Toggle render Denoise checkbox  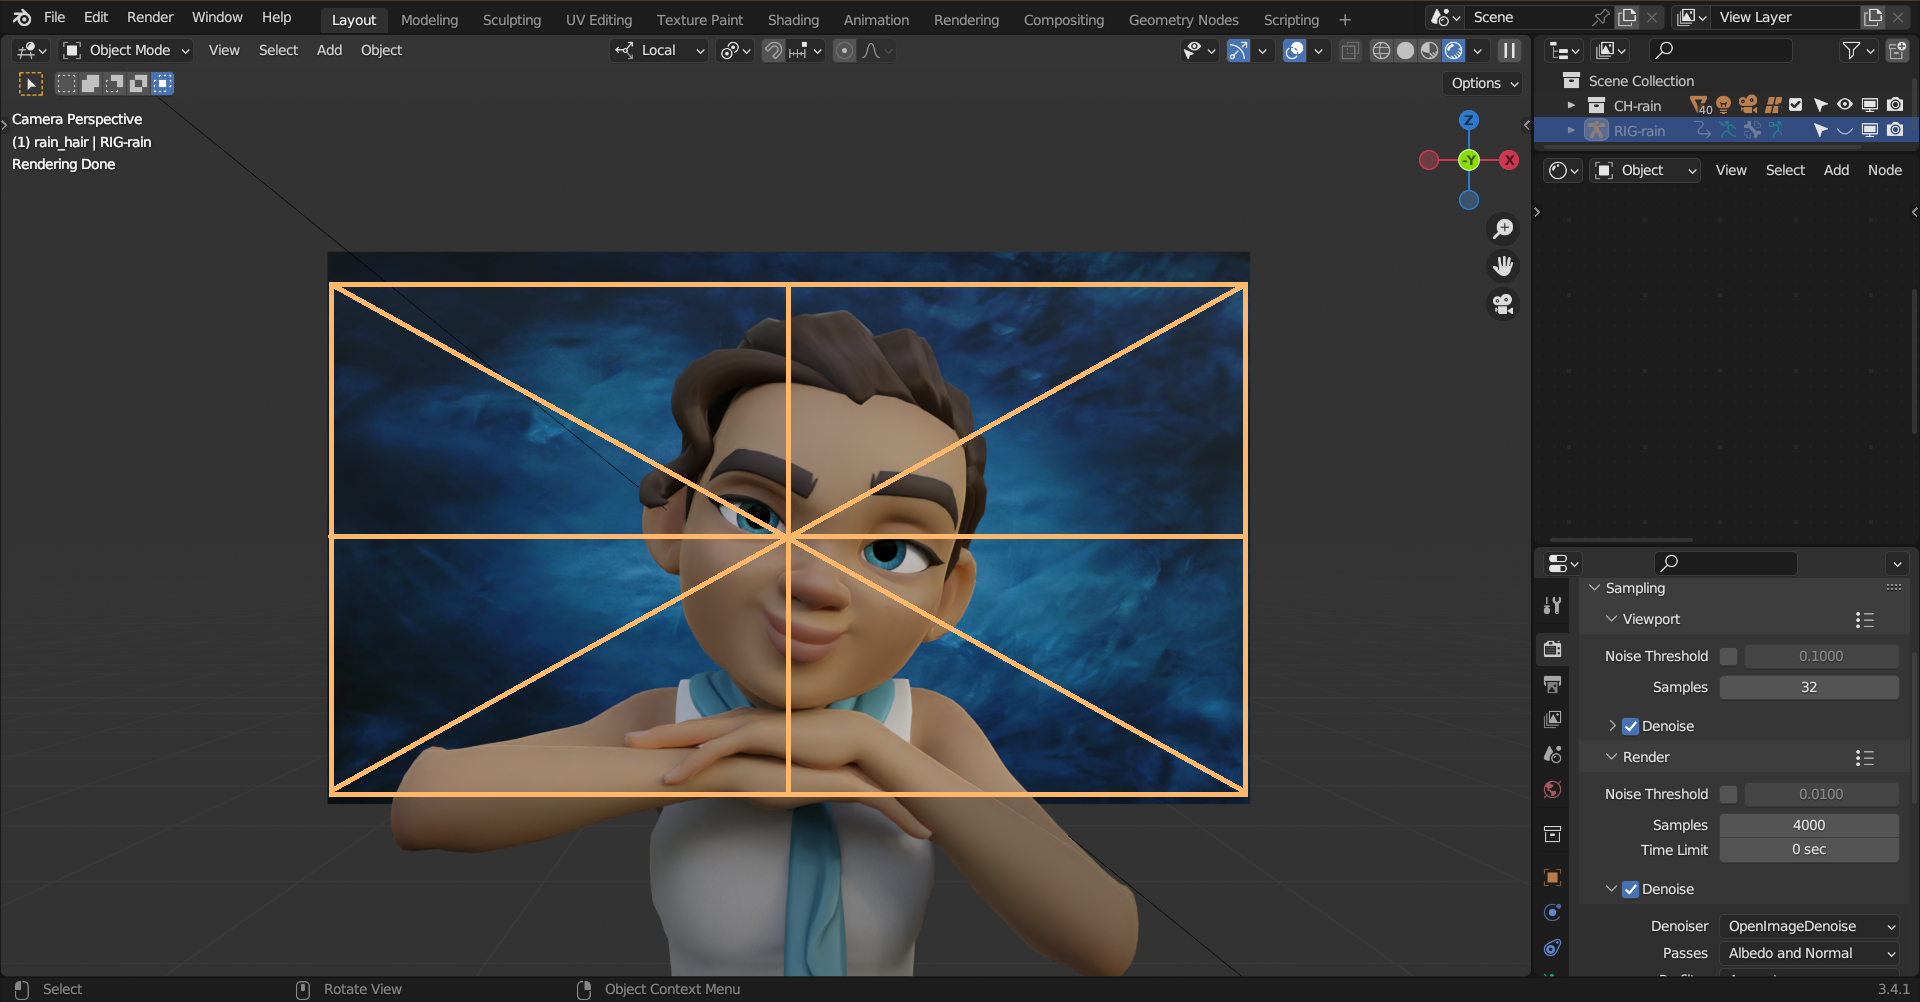point(1630,890)
